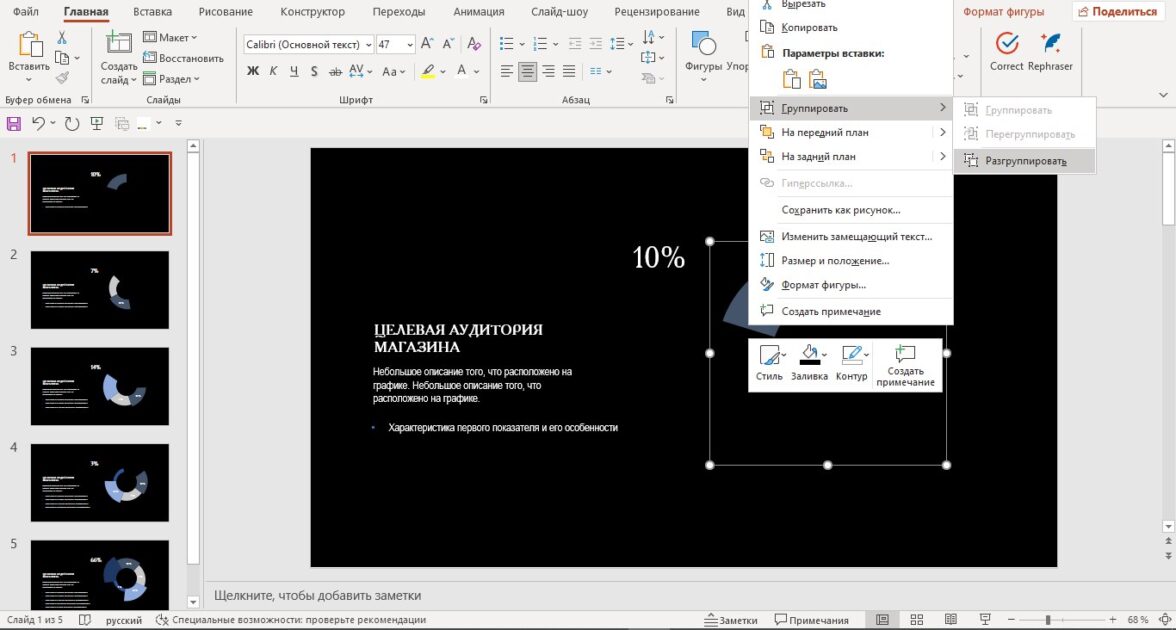
Task: Toggle center text alignment
Action: (527, 71)
